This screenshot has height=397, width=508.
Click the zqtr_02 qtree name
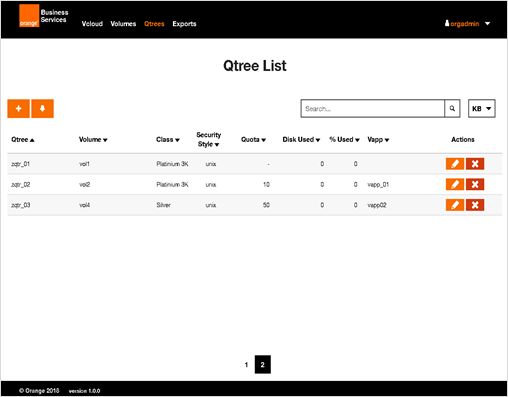[21, 184]
